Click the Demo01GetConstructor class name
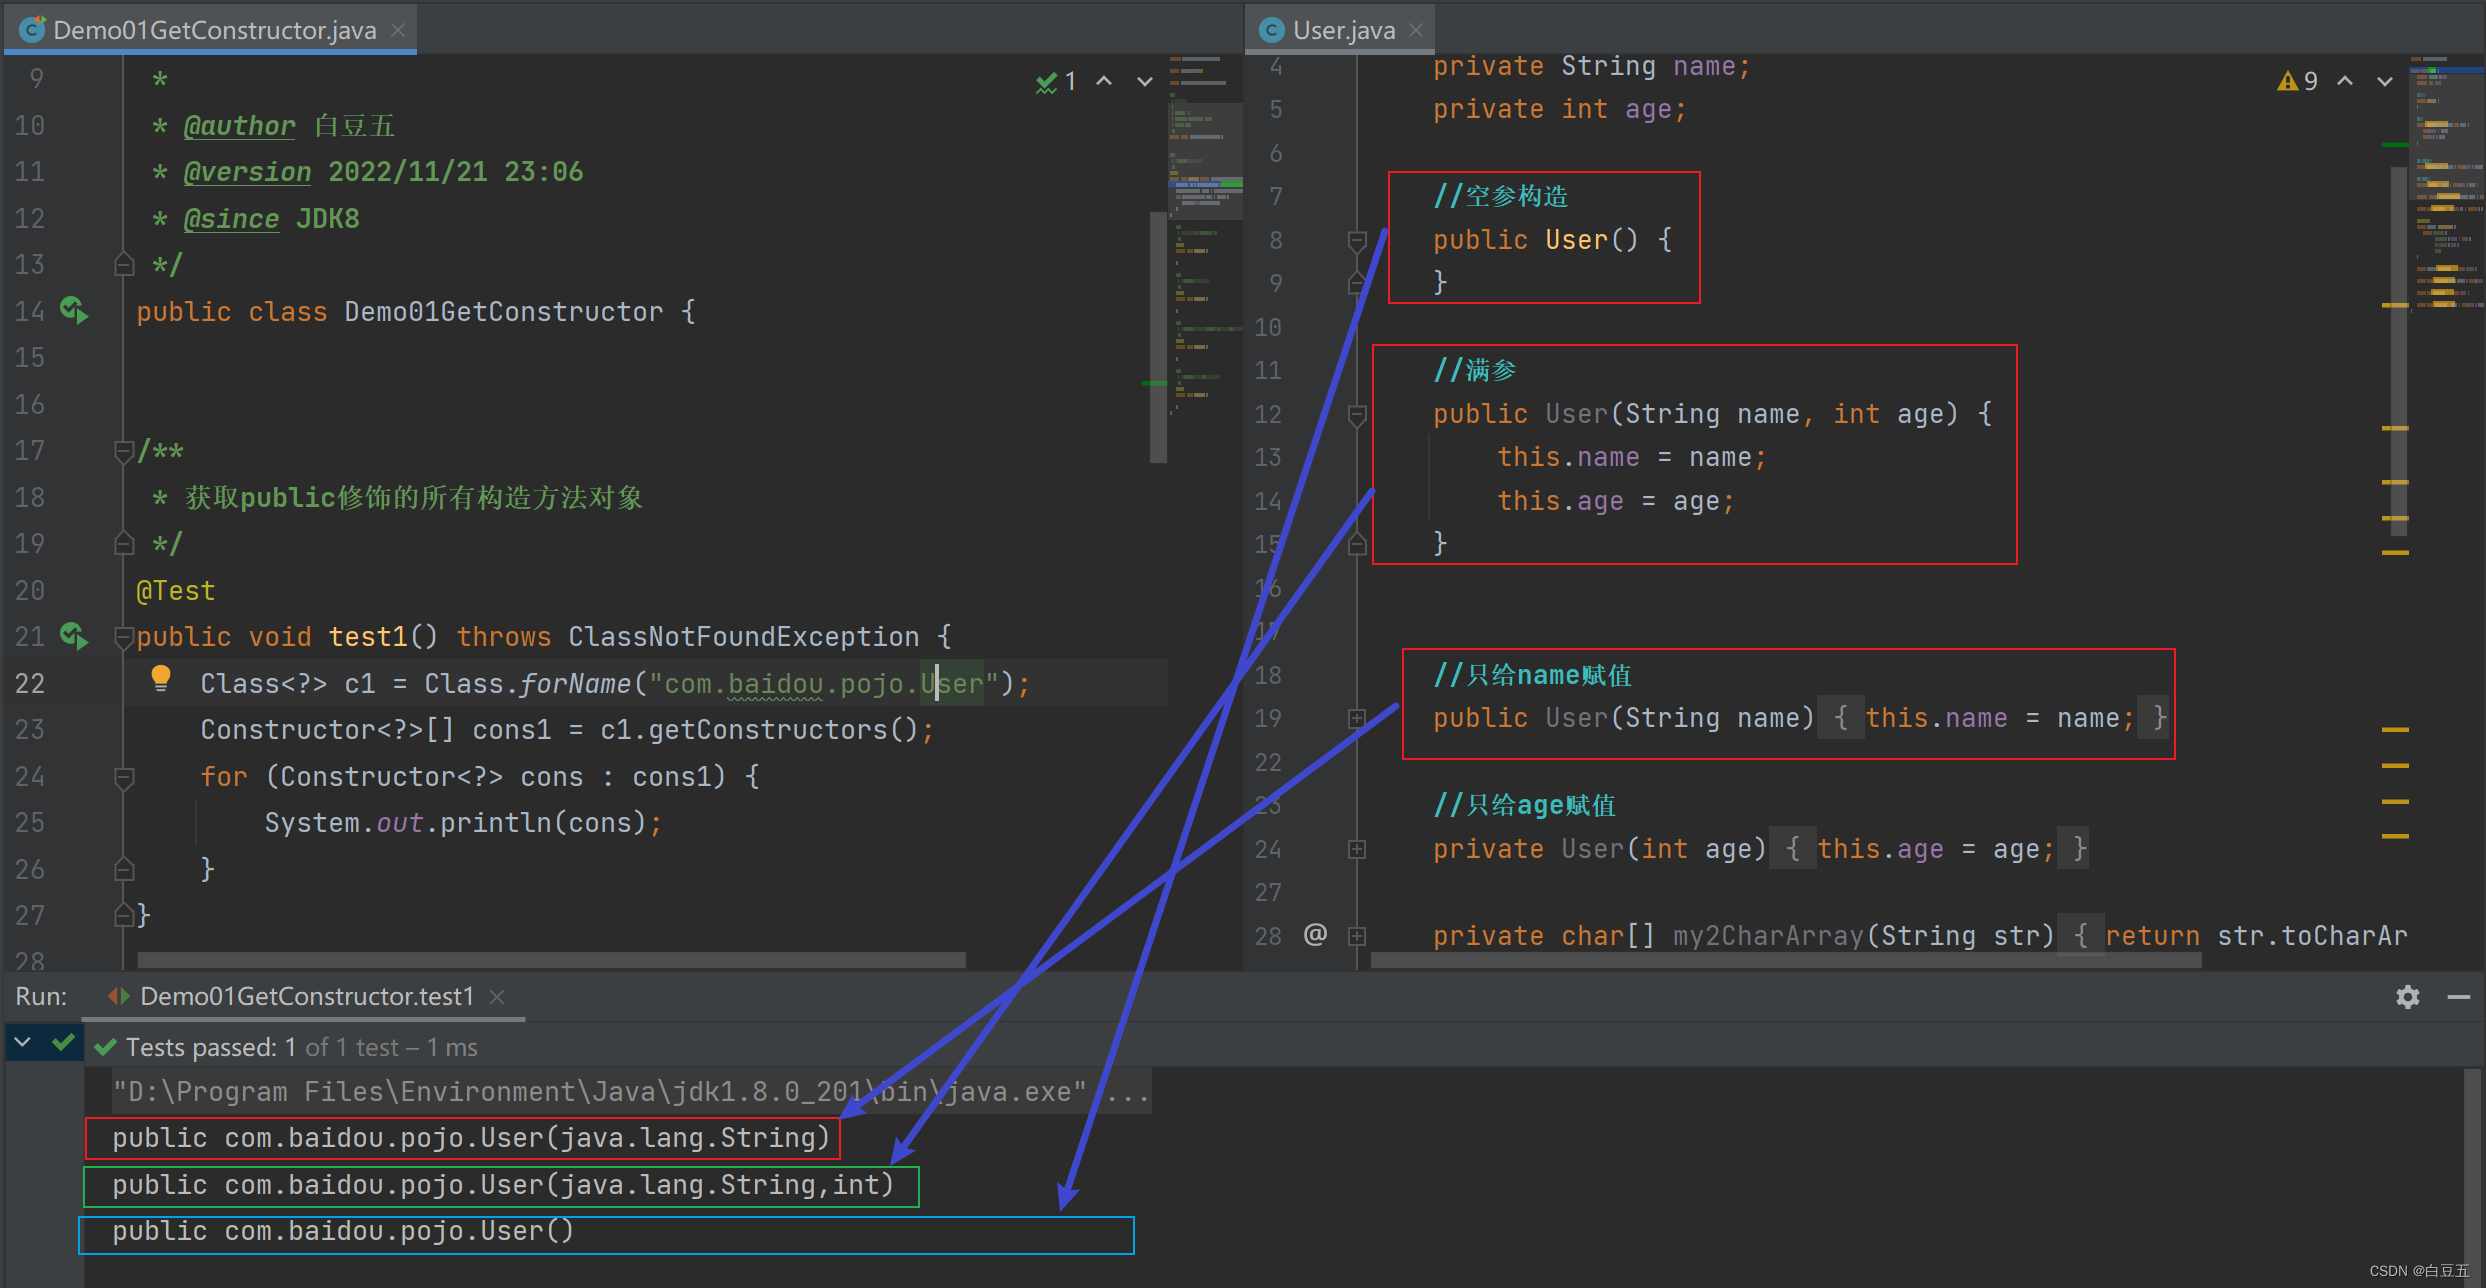The image size is (2486, 1288). point(503,312)
